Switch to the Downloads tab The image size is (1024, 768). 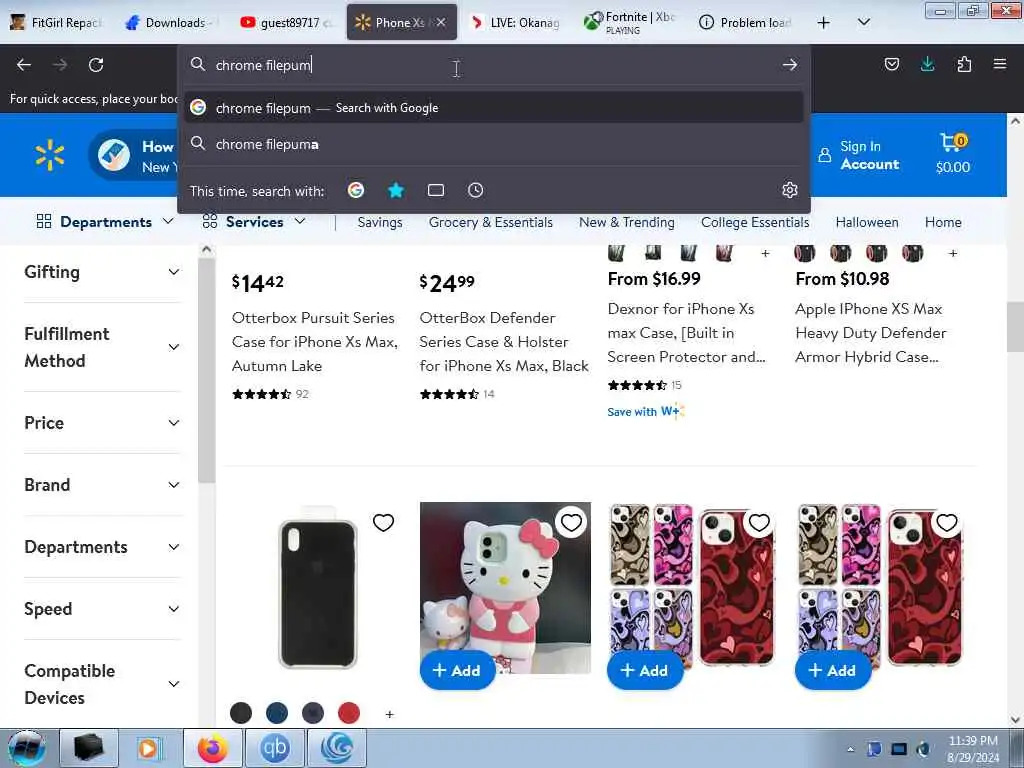click(x=172, y=22)
